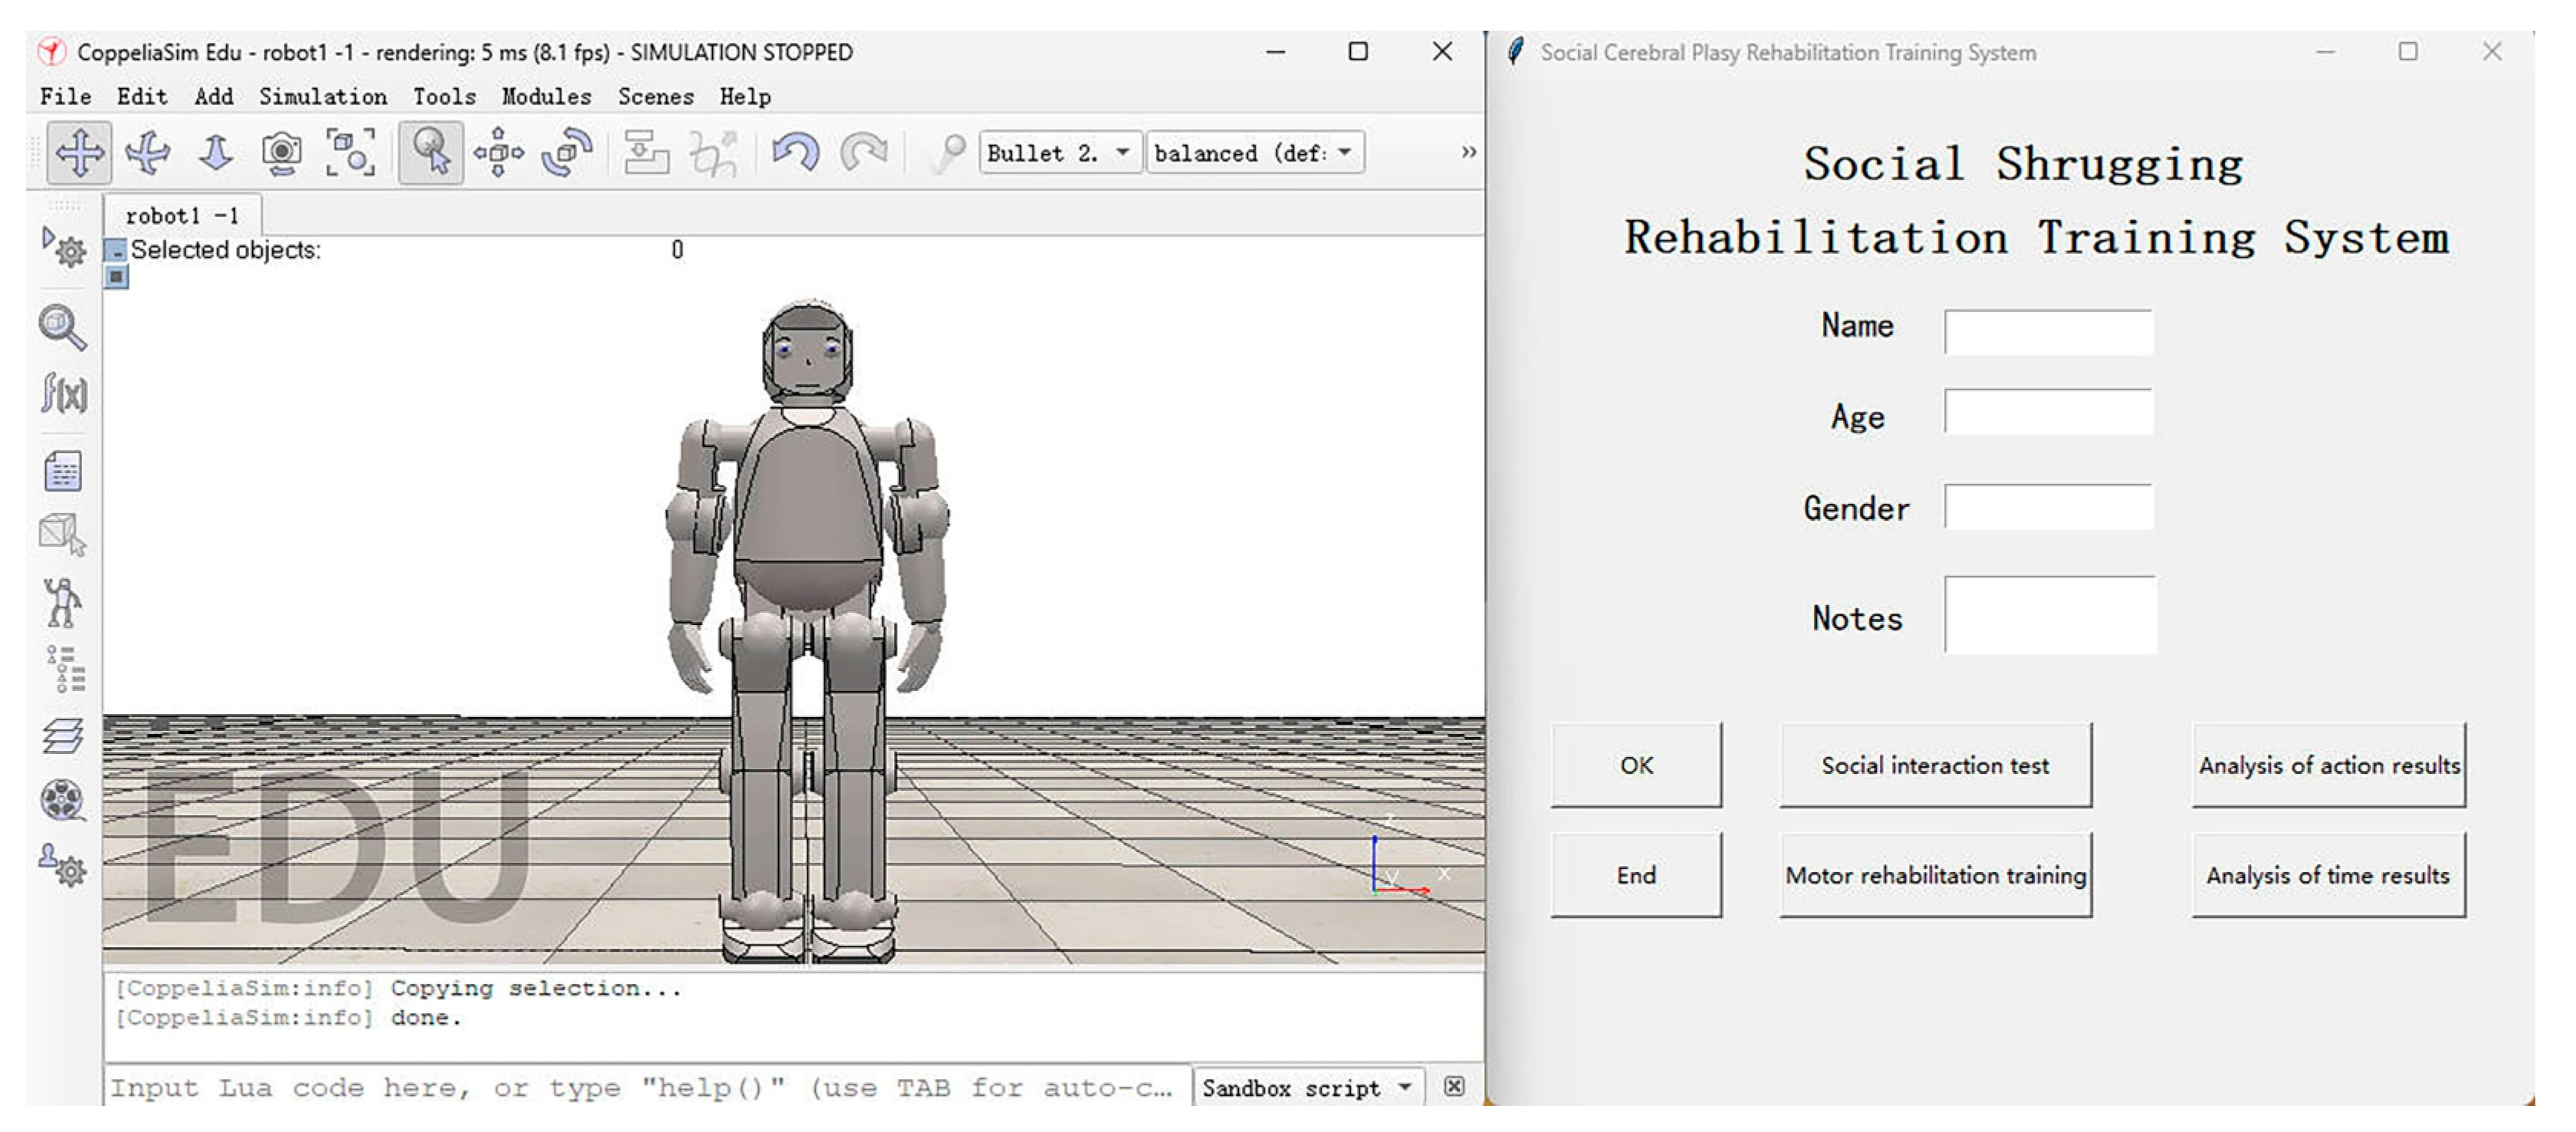
Task: Toggle the click selection pointer tool
Action: [431, 153]
